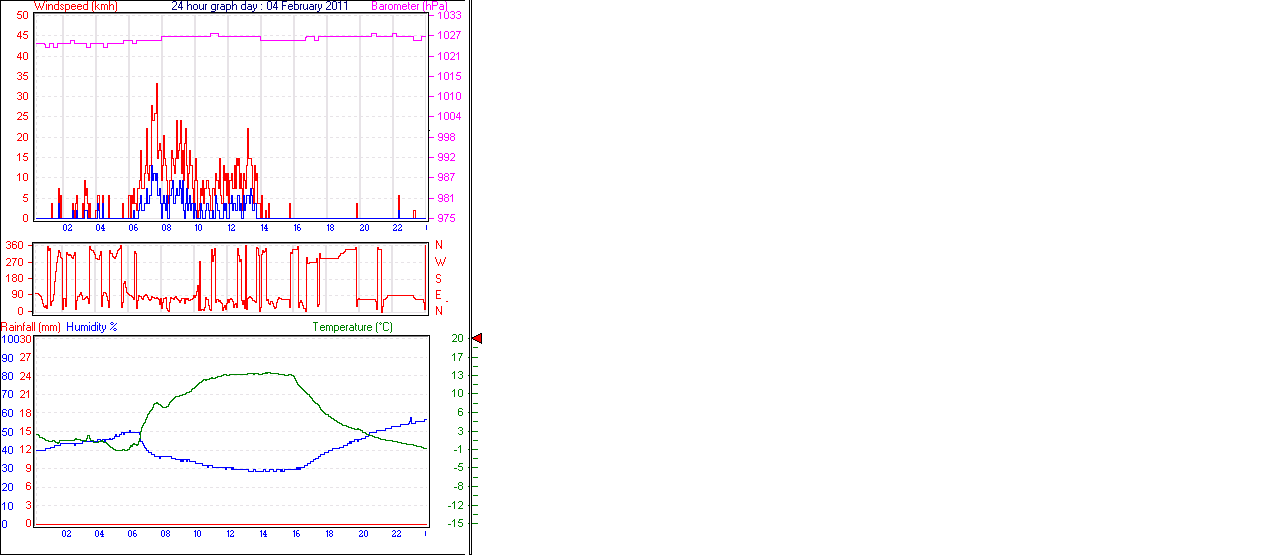The image size is (1272, 555).
Task: Click the Rainfall (mm) label
Action: 31,327
